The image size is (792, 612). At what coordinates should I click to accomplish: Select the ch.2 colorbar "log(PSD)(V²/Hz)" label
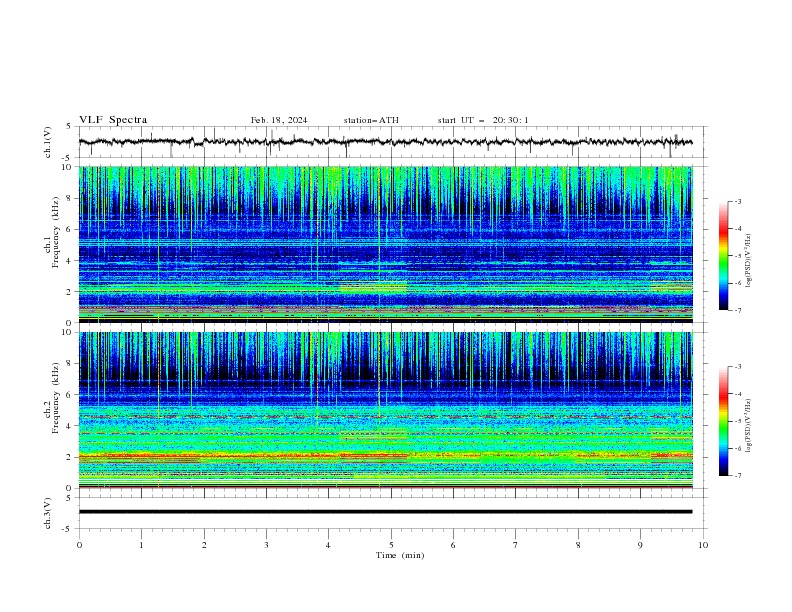[x=748, y=425]
